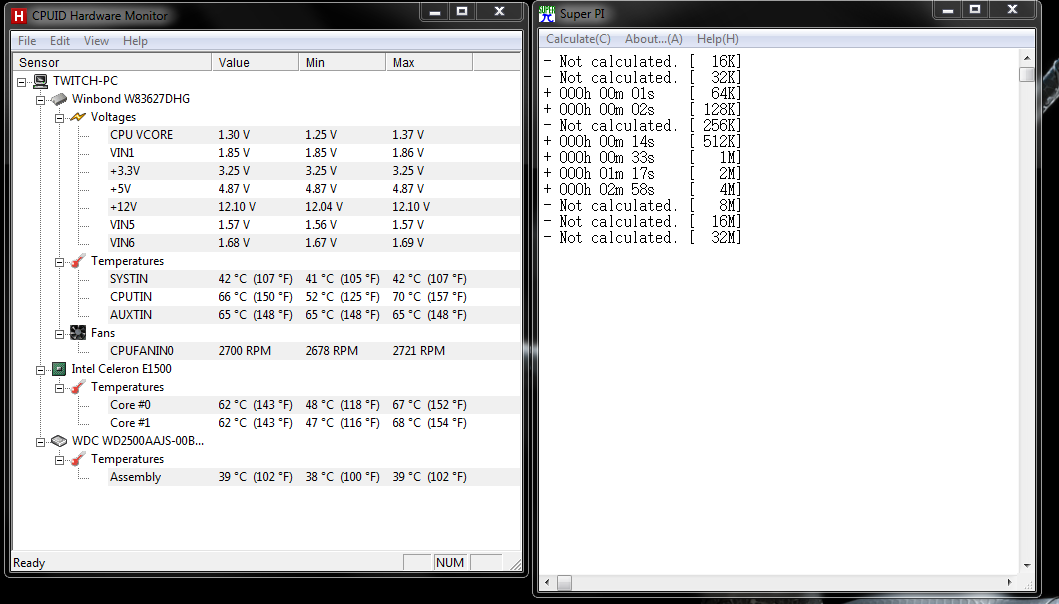Select the Core #1 temperature row
Viewport: 1059px width, 604px height.
tap(314, 423)
